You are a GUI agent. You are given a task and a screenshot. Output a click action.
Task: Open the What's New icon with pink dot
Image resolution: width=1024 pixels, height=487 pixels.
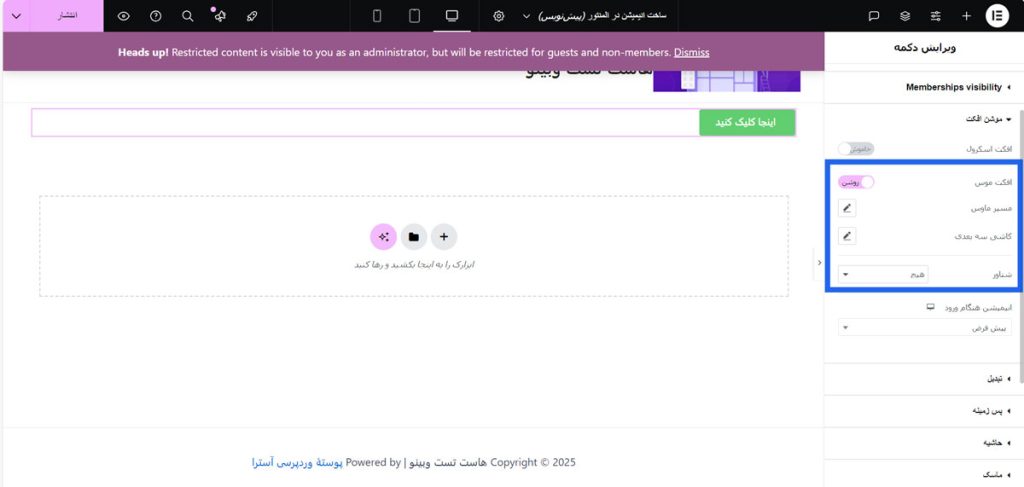tap(219, 16)
